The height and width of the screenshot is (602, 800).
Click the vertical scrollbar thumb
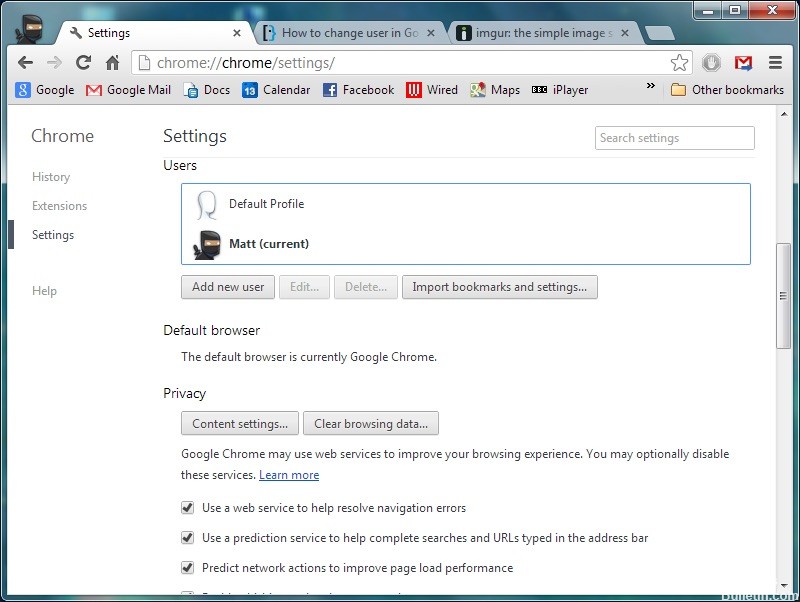[783, 296]
